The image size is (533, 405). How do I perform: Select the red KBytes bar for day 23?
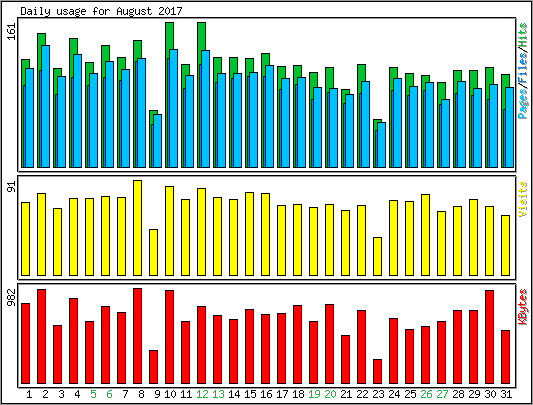point(377,371)
